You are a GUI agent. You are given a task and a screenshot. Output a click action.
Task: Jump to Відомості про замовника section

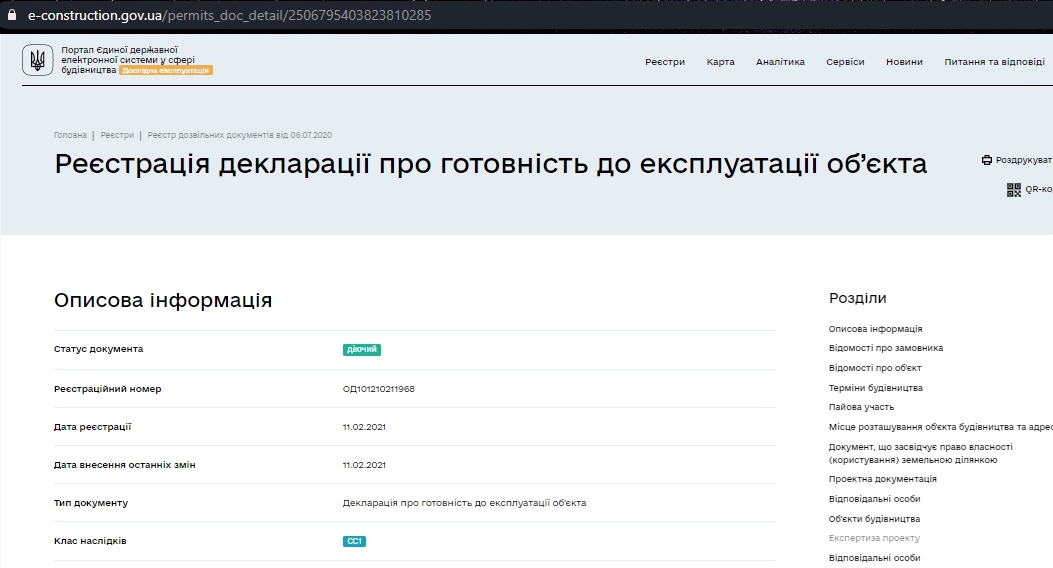[886, 348]
